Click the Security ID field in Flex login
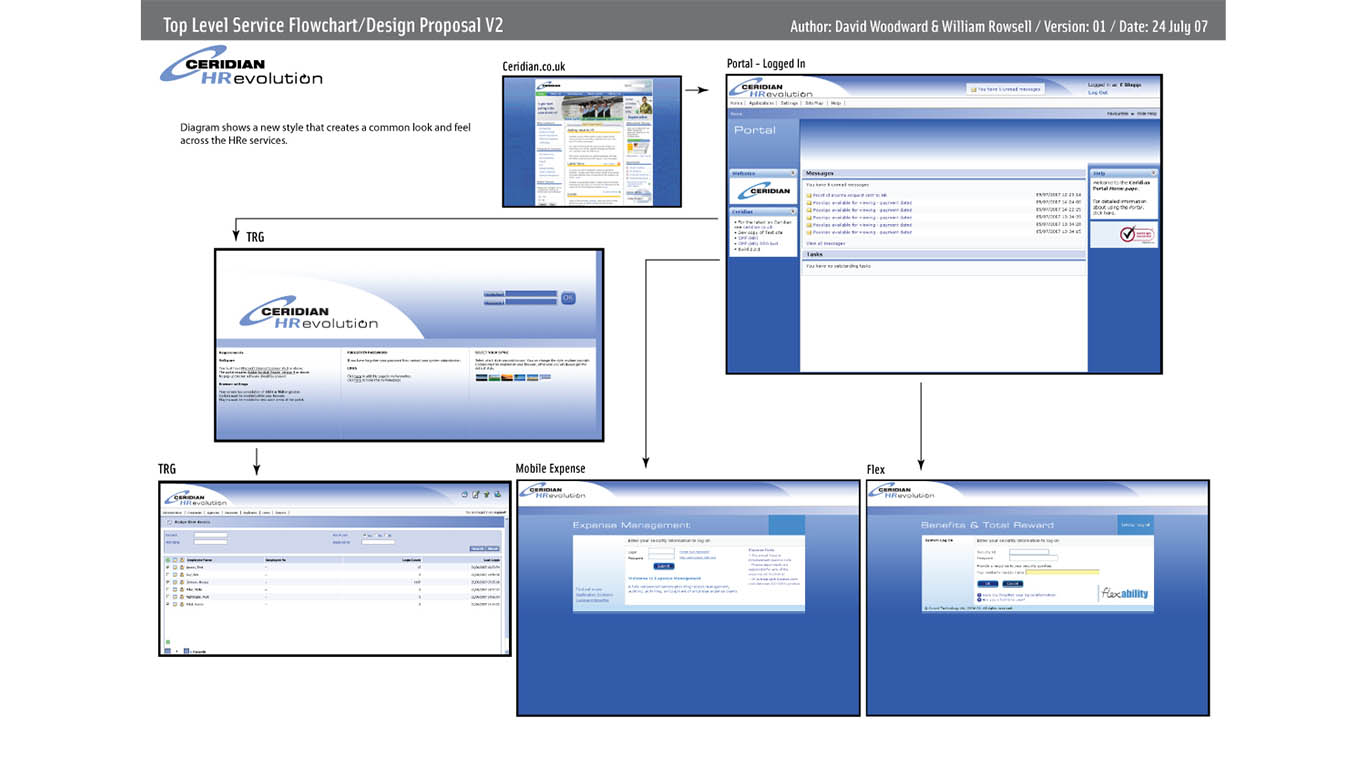The width and height of the screenshot is (1366, 768). click(1029, 551)
